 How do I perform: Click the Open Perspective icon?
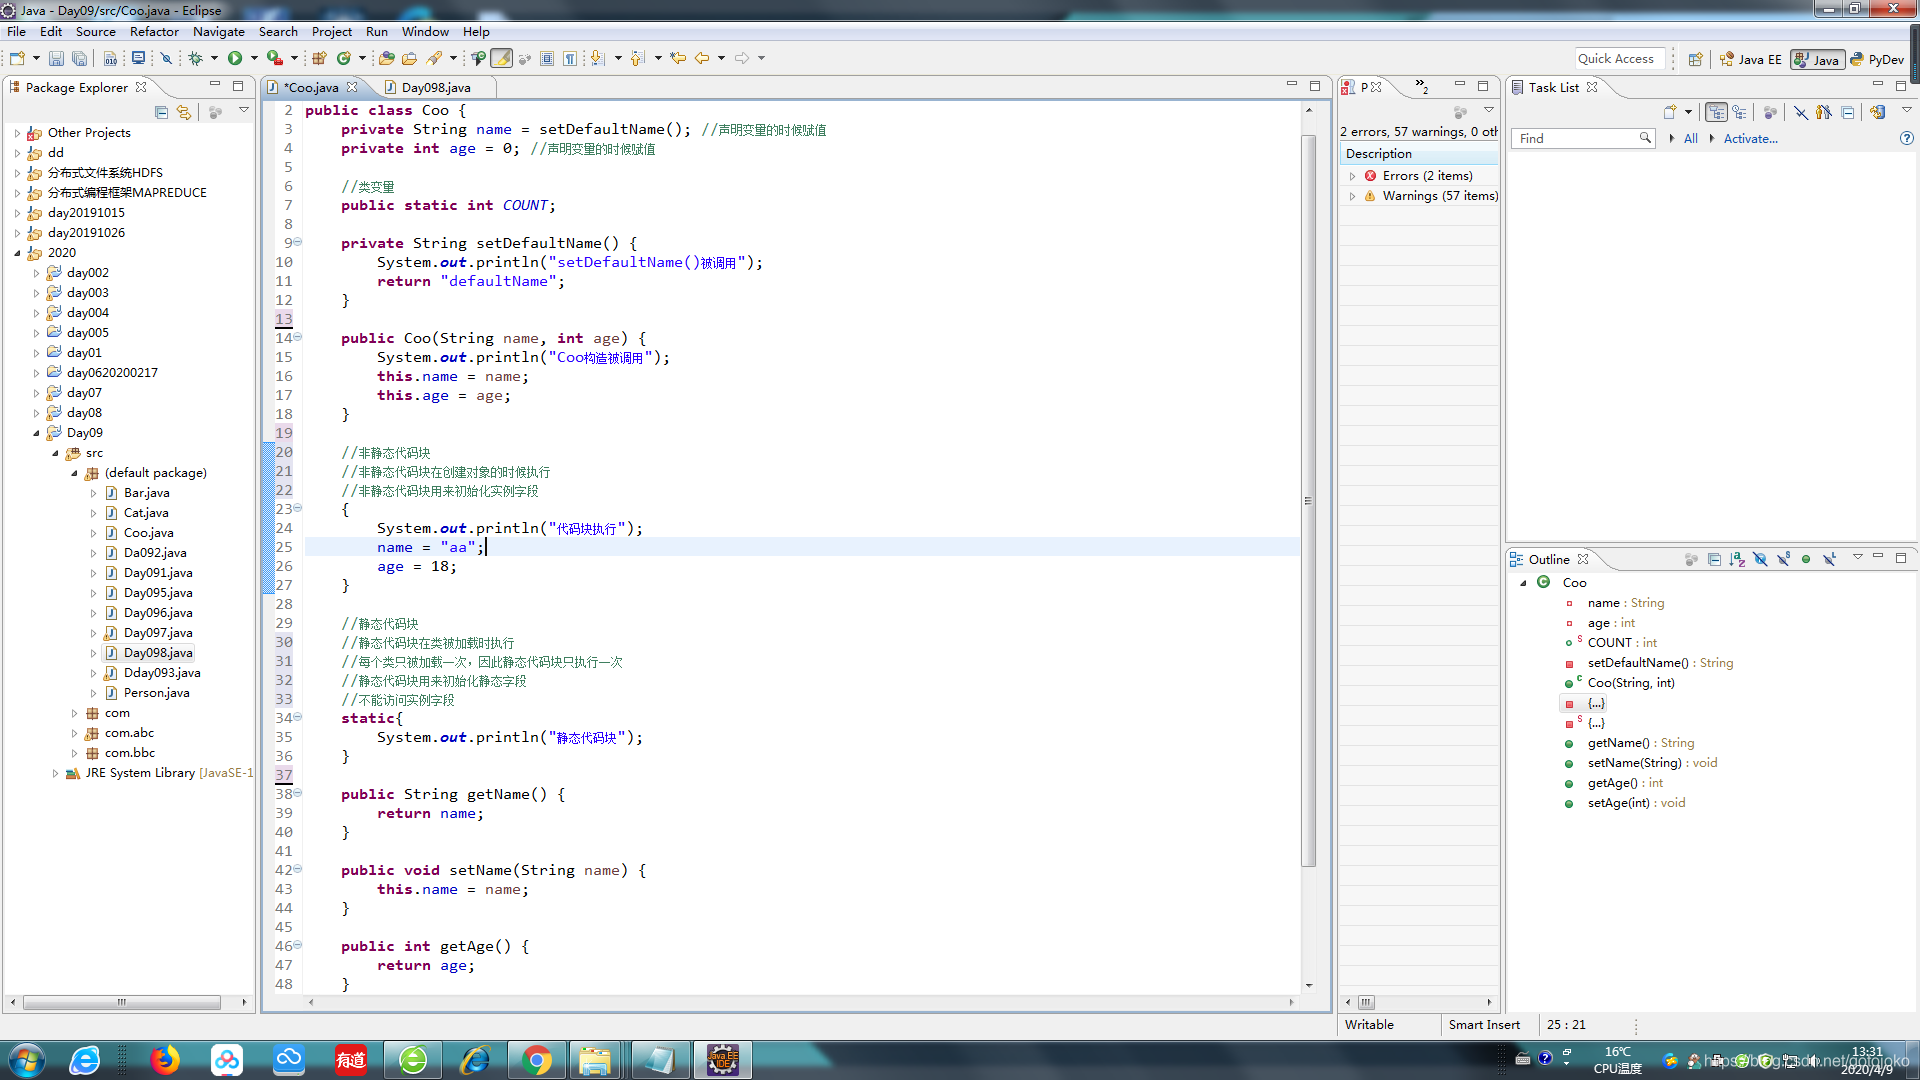(1695, 59)
